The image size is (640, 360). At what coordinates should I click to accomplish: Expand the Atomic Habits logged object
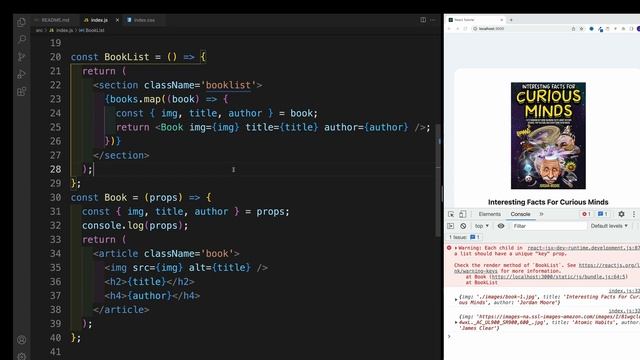coord(456,322)
